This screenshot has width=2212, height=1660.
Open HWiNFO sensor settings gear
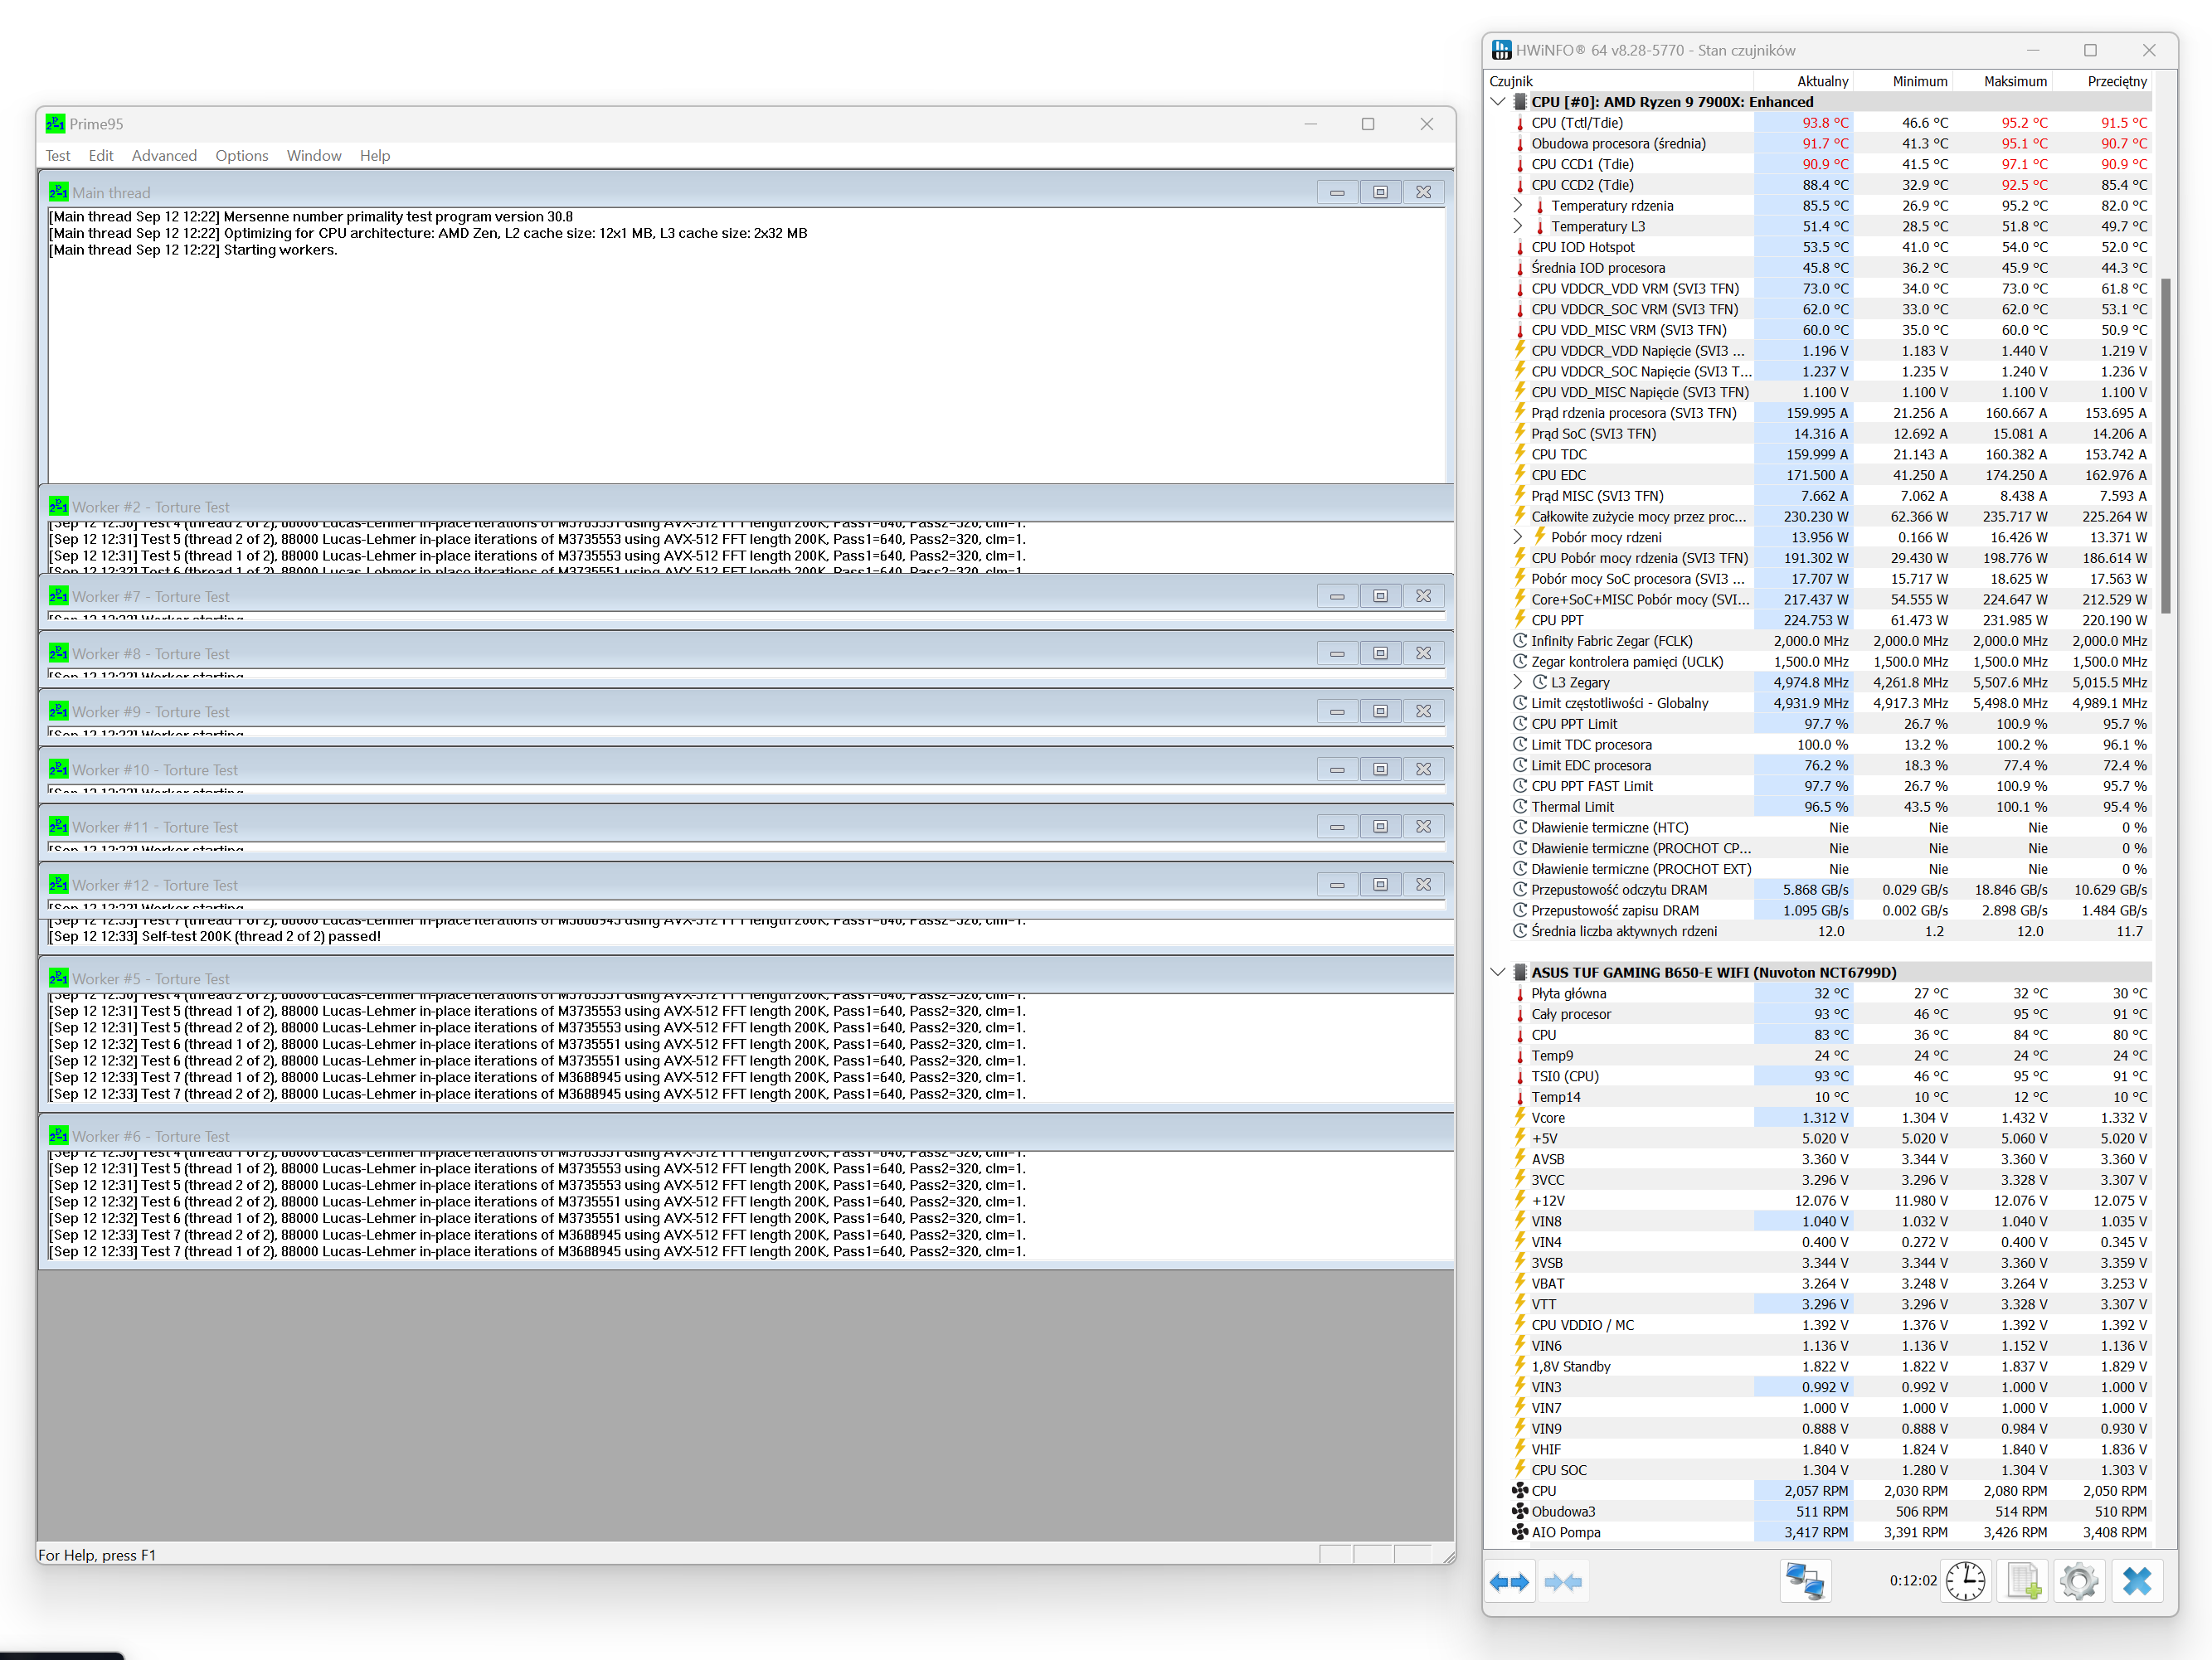pyautogui.click(x=2079, y=1581)
